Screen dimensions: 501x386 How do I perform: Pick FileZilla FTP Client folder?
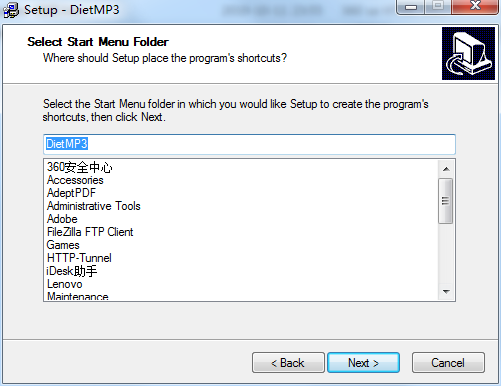(x=90, y=232)
